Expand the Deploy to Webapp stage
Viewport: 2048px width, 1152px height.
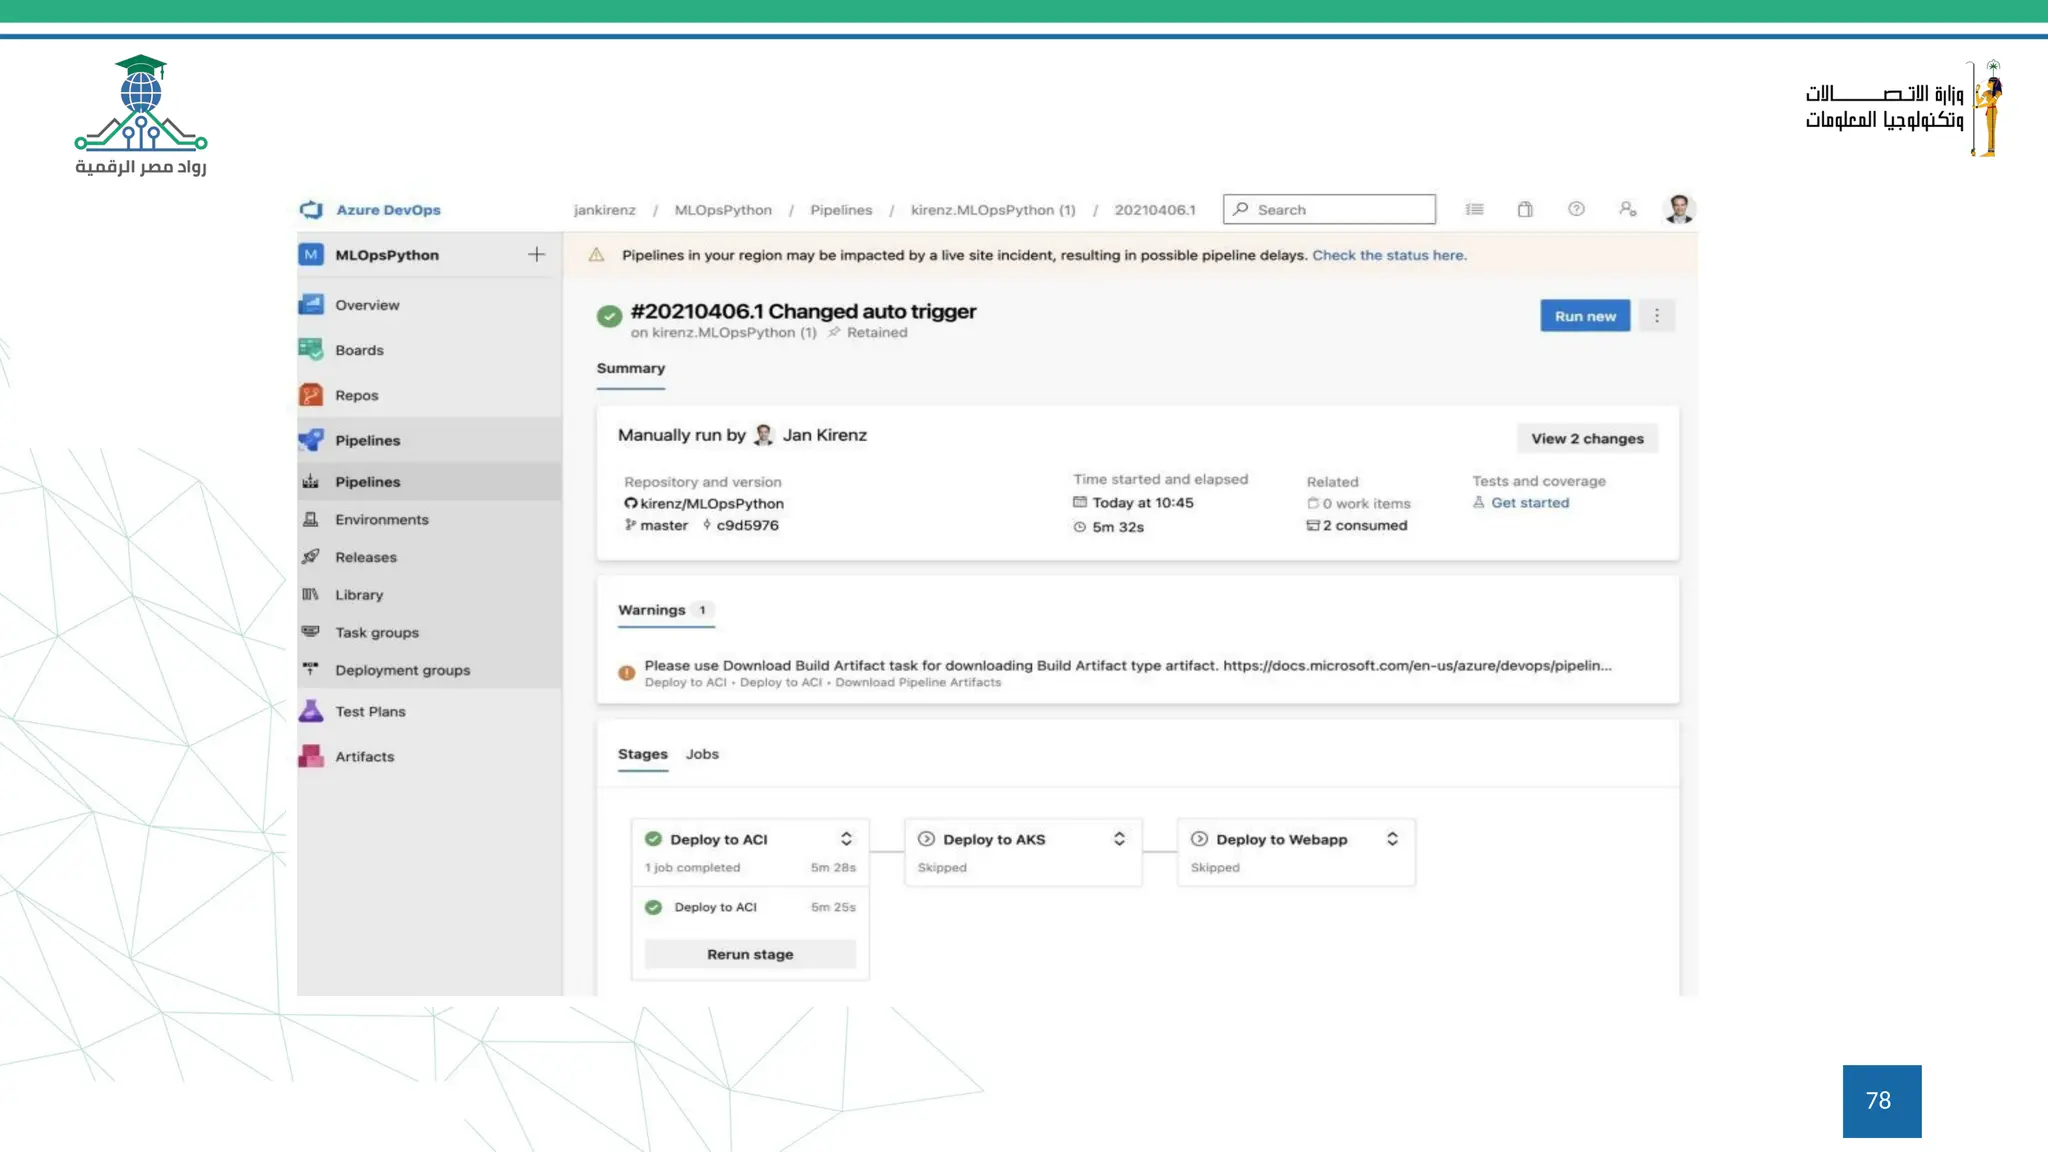point(1392,839)
